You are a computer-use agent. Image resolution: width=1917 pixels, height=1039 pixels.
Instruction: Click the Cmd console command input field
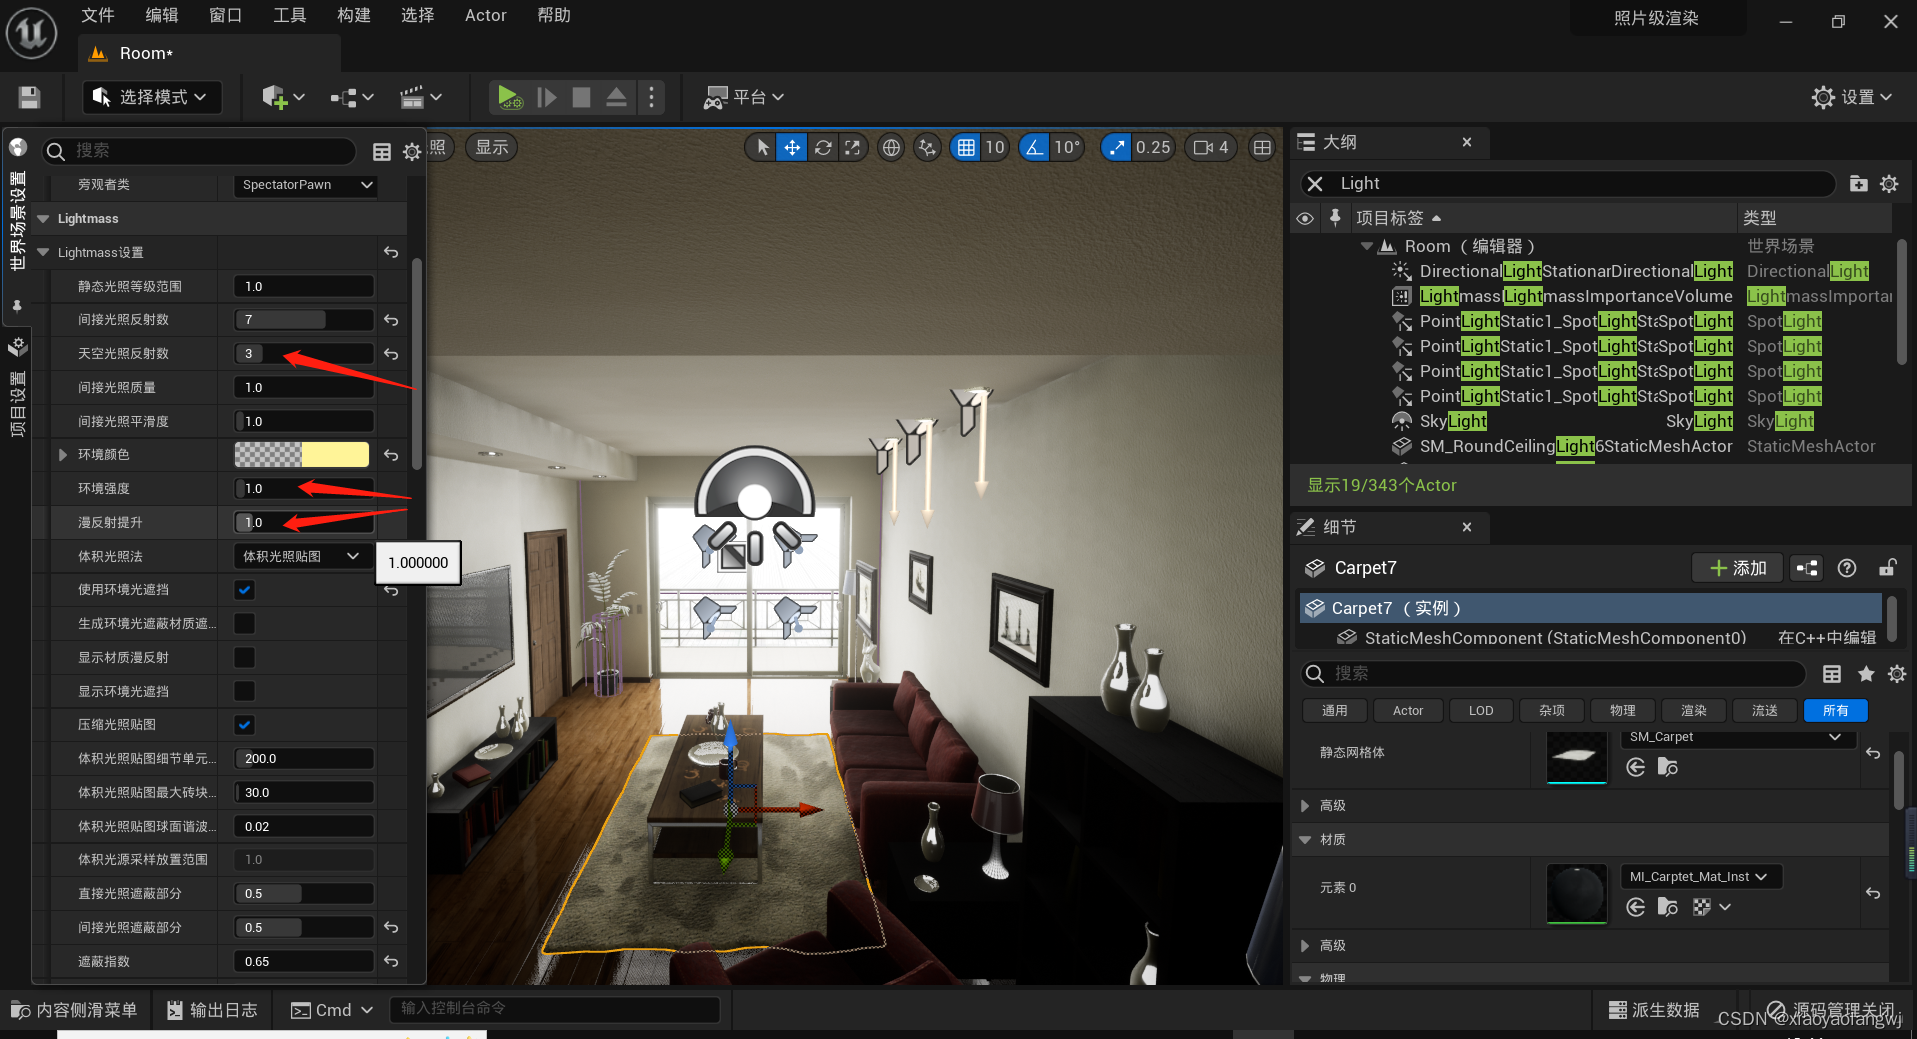point(555,1009)
